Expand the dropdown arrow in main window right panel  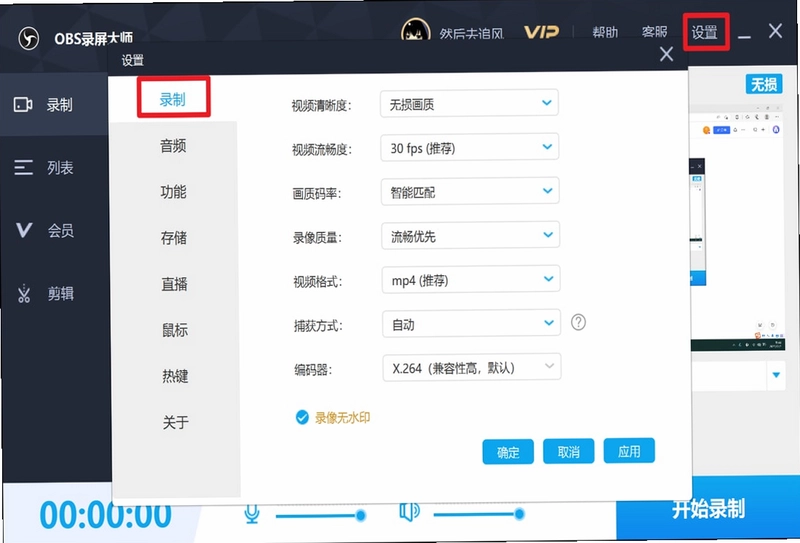click(x=776, y=375)
